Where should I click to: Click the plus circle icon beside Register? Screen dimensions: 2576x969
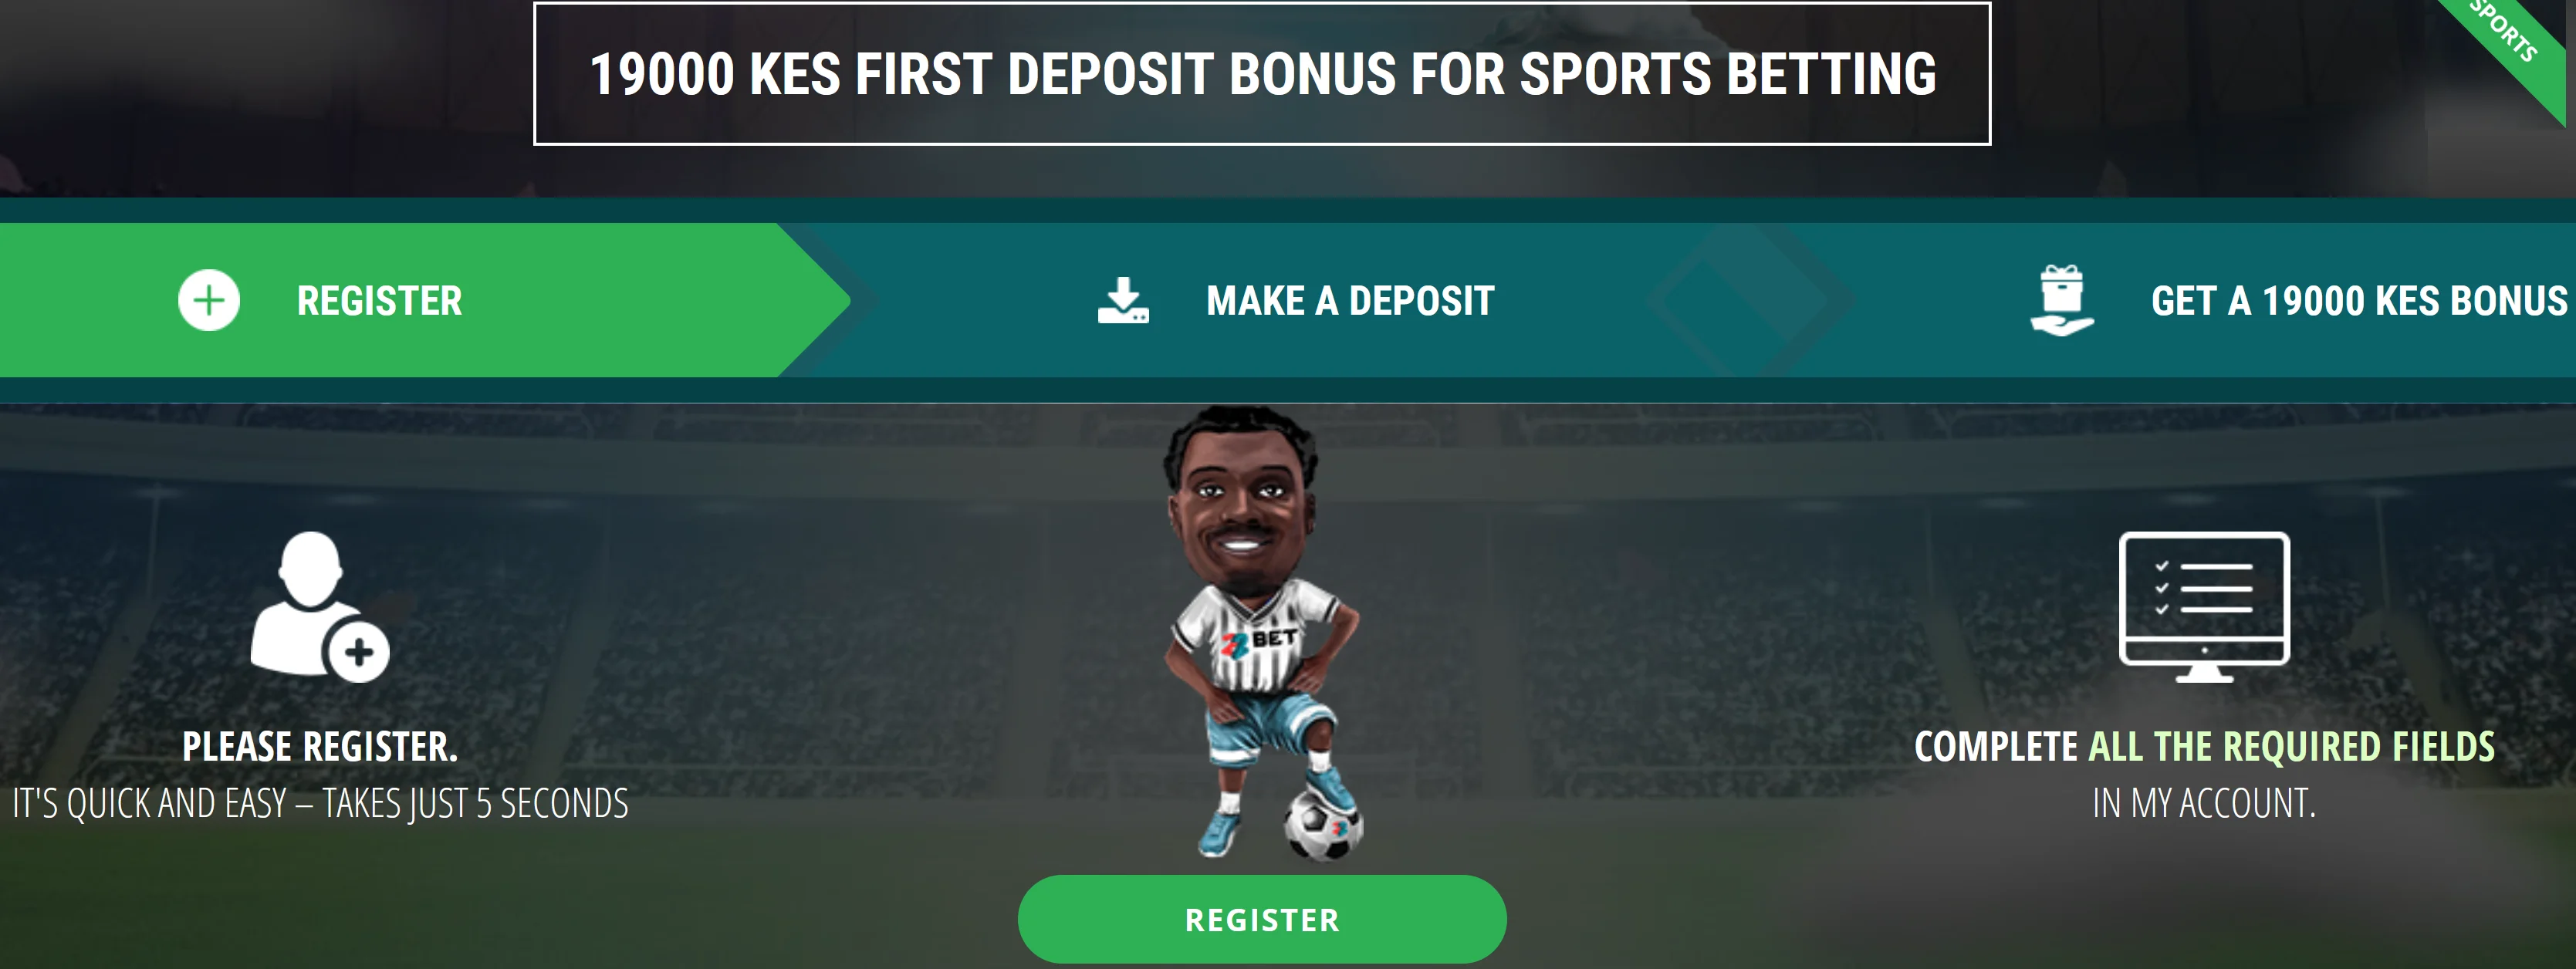pos(209,300)
